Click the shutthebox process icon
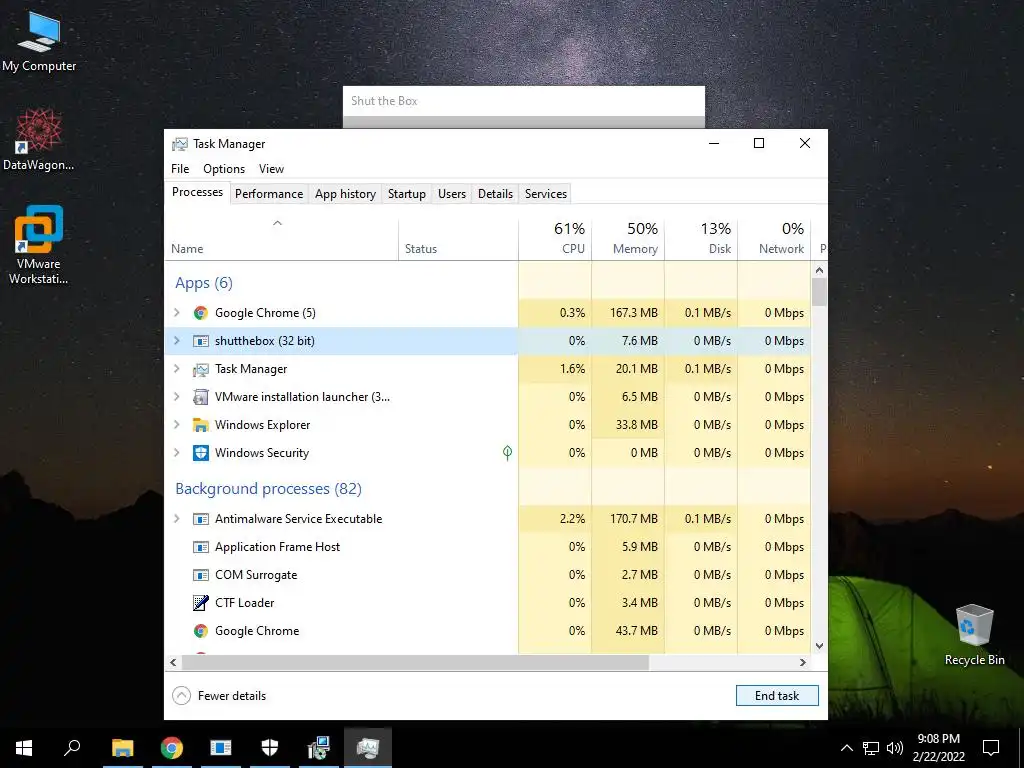1024x768 pixels. pos(200,341)
